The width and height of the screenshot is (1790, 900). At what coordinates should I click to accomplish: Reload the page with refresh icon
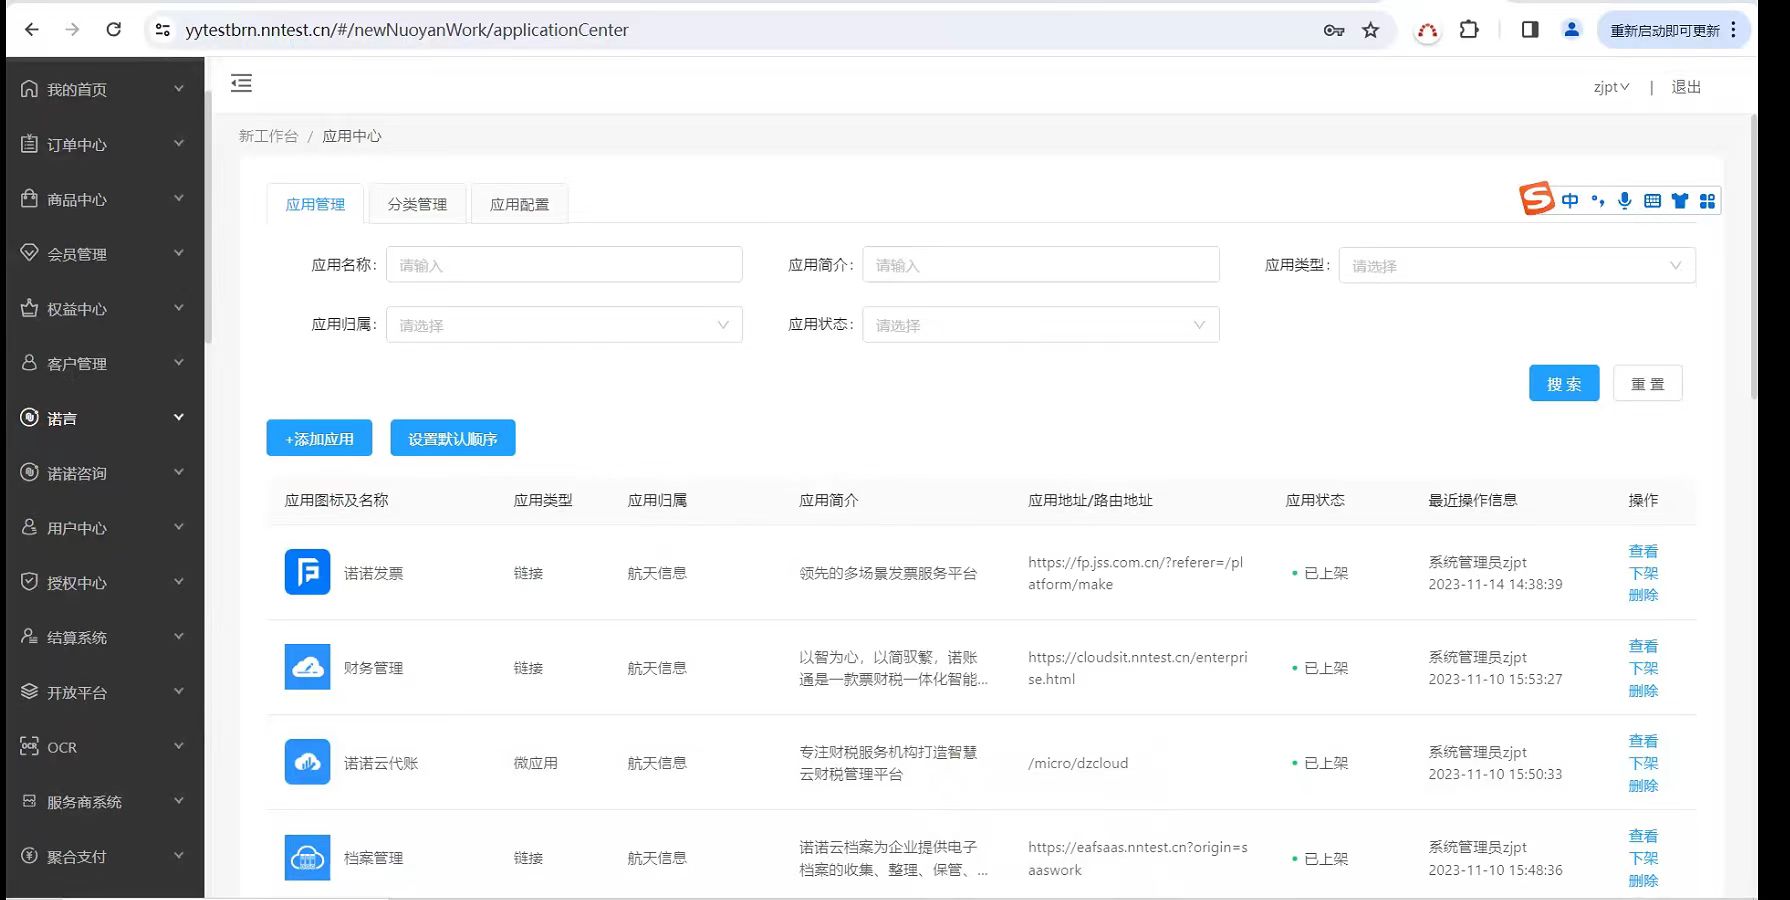click(x=114, y=30)
